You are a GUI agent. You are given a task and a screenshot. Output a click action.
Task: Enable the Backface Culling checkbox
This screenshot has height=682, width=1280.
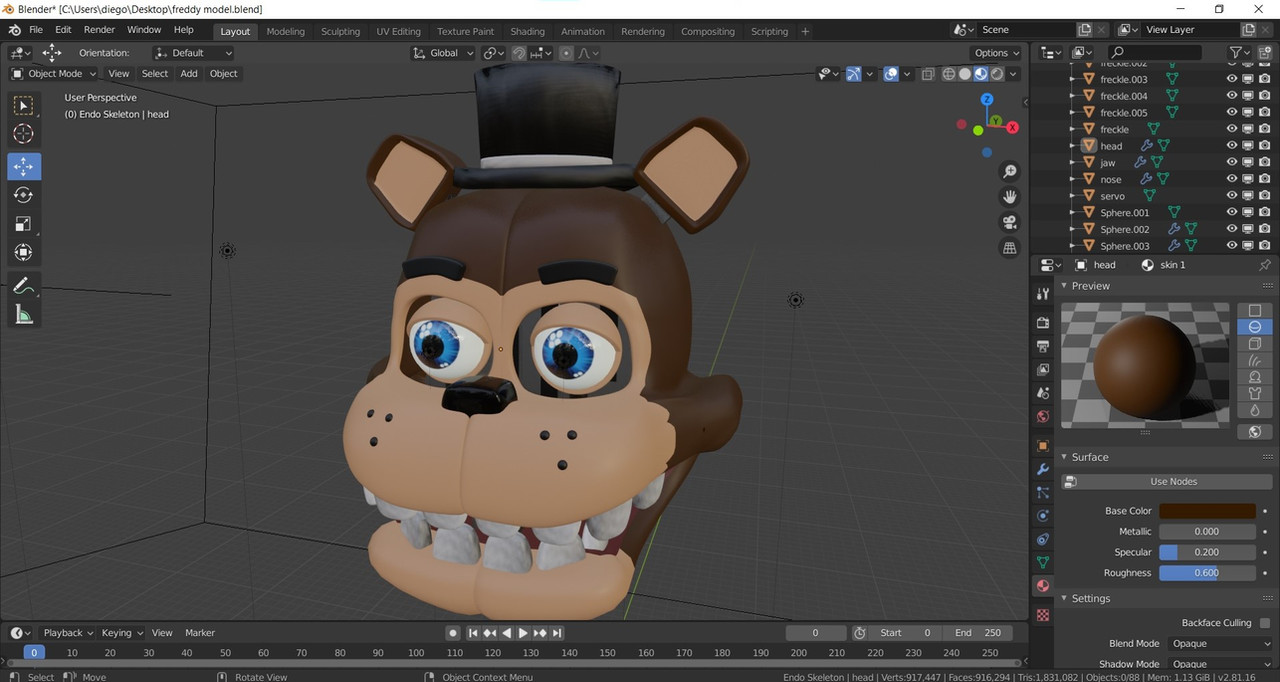point(1265,623)
